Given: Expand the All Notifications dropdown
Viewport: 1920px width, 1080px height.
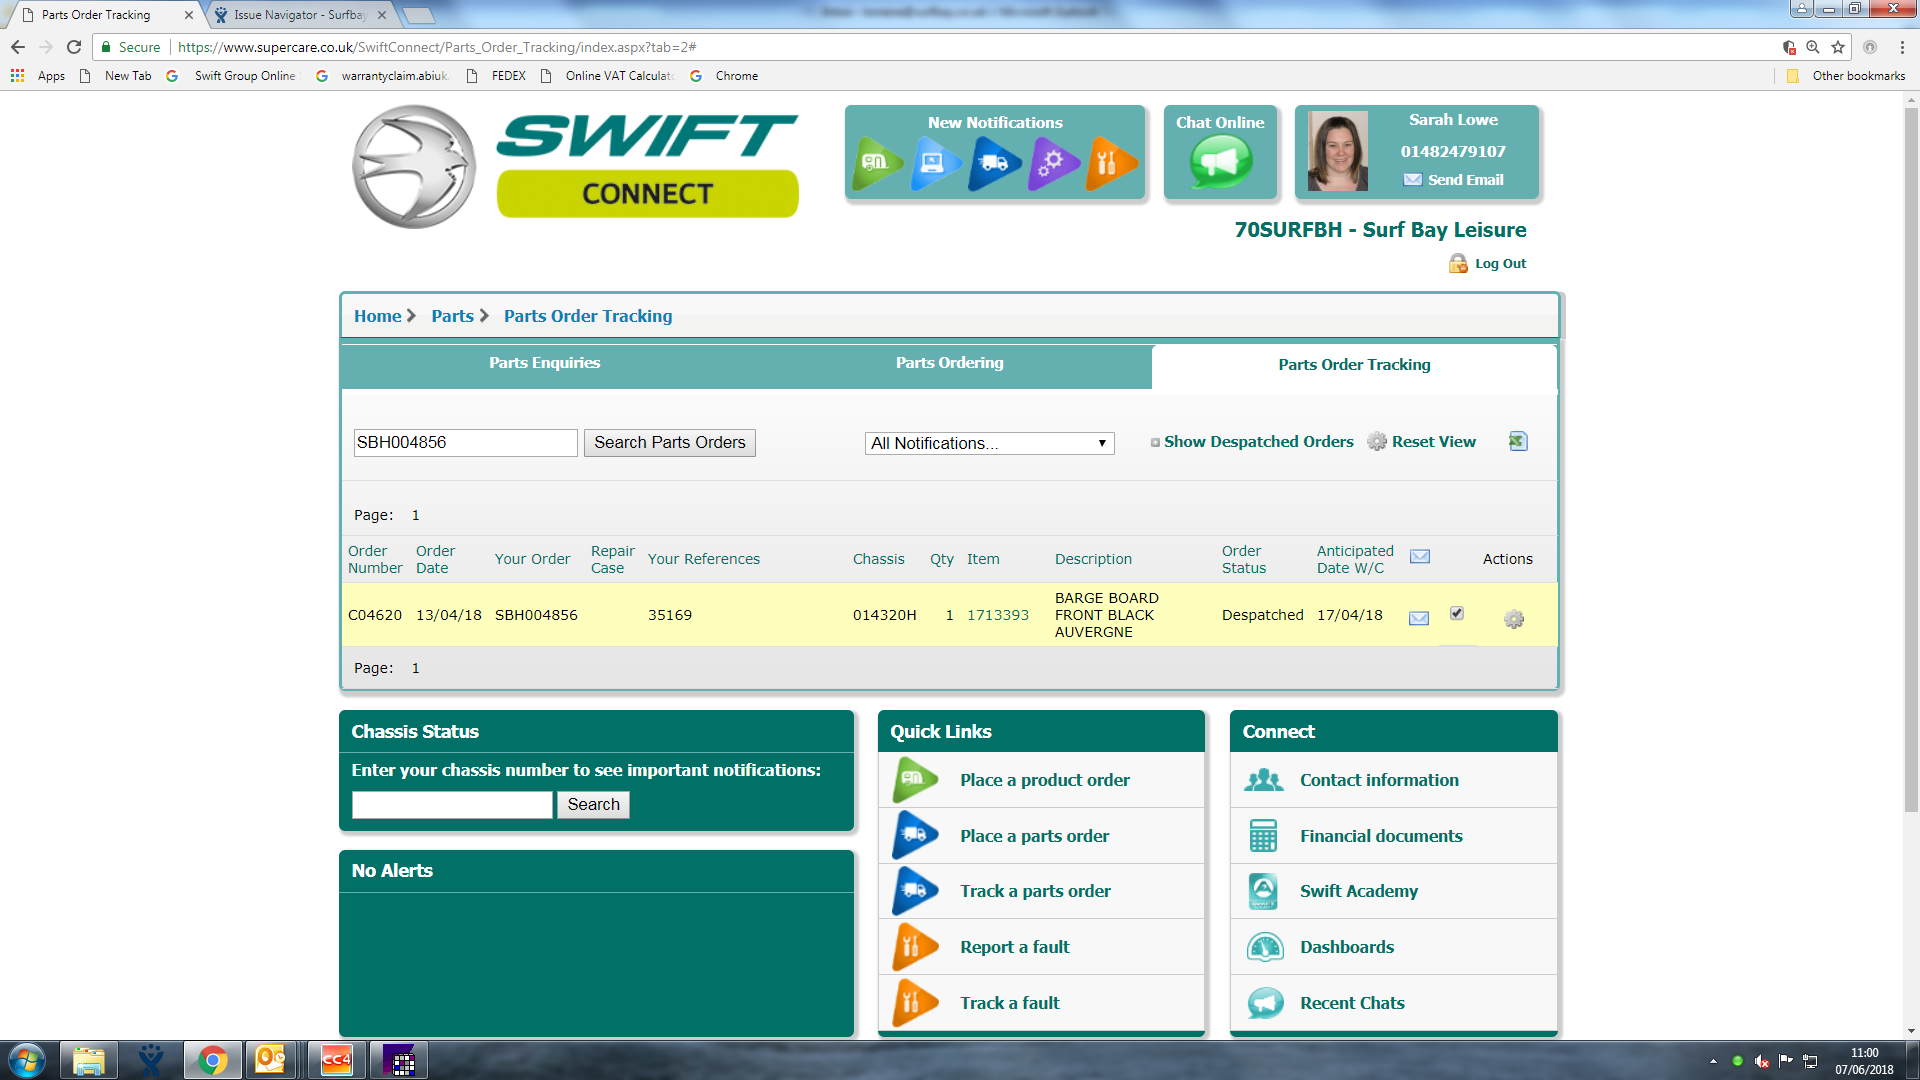Looking at the screenshot, I should [x=988, y=443].
